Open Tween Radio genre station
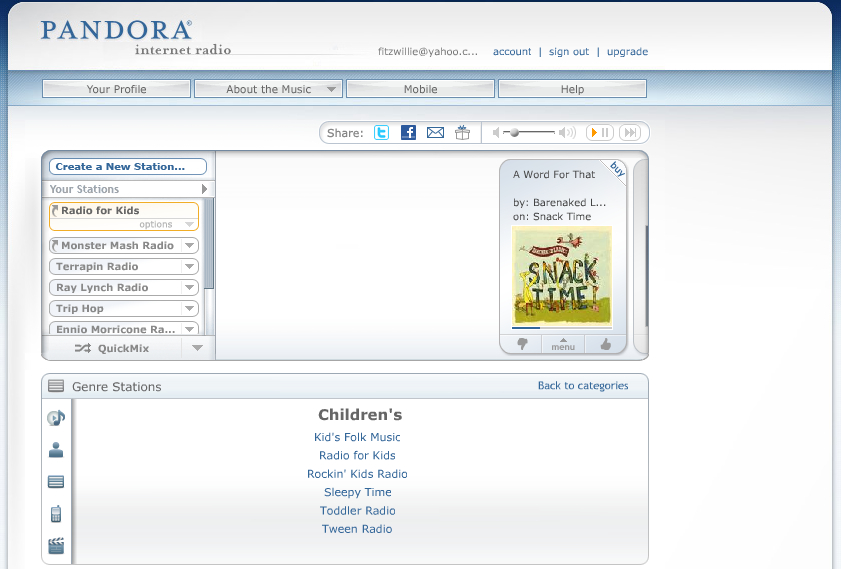This screenshot has width=841, height=569. (357, 529)
